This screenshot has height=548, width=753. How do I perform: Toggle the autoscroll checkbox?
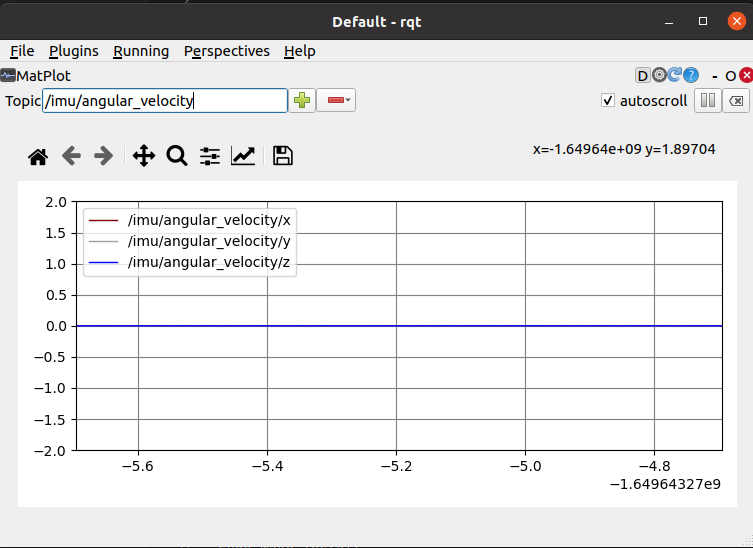point(608,101)
